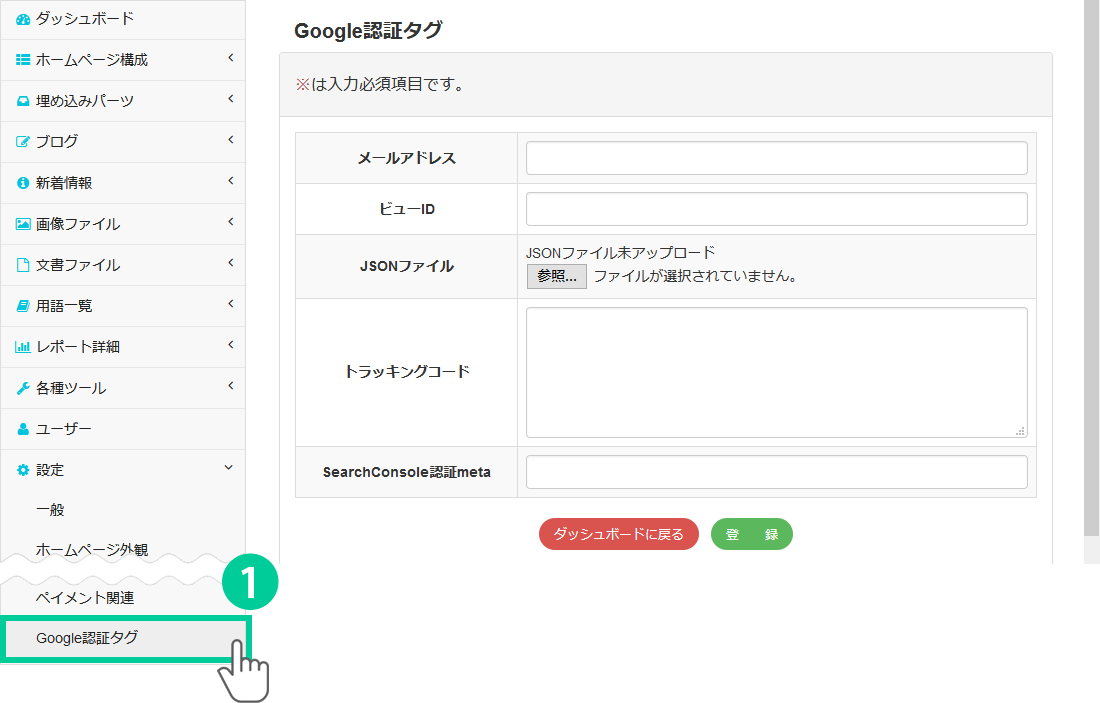Click inside the トラッキングコード text area
The width and height of the screenshot is (1100, 703).
pos(776,372)
